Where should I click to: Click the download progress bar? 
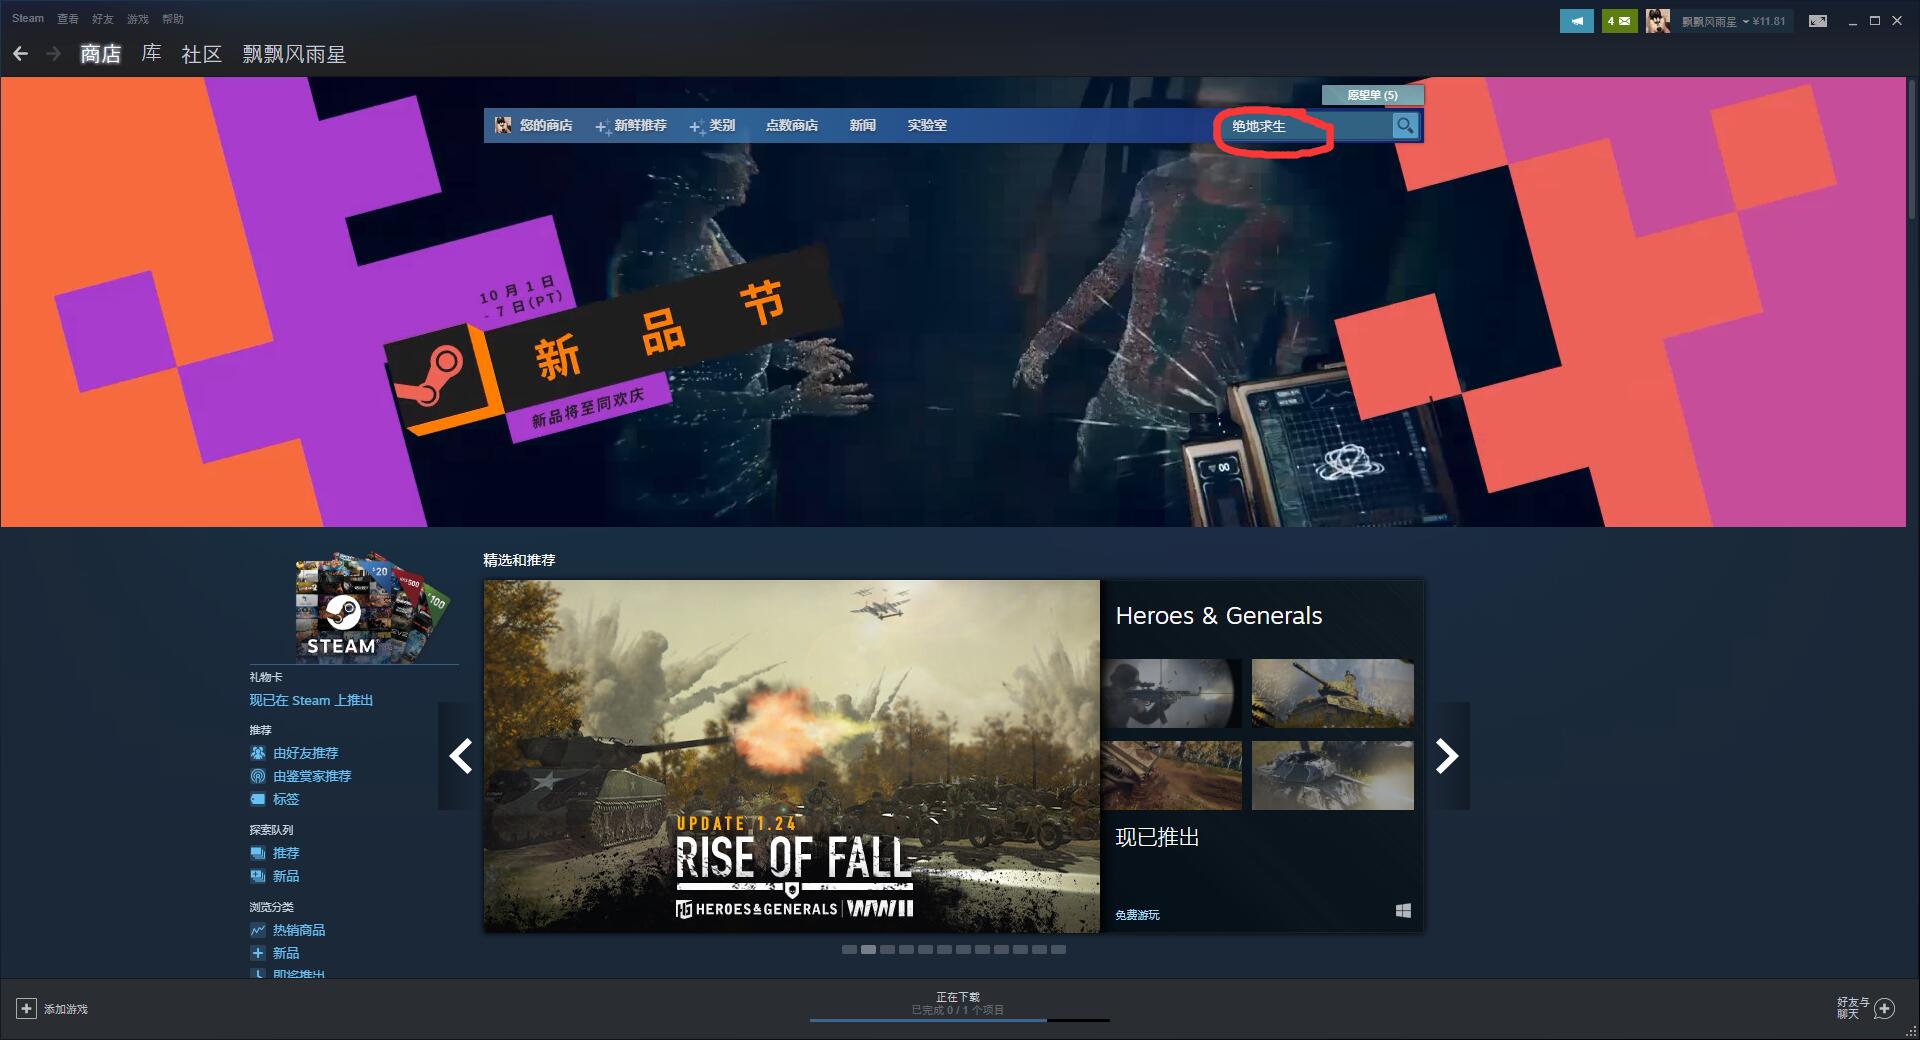tap(959, 1020)
